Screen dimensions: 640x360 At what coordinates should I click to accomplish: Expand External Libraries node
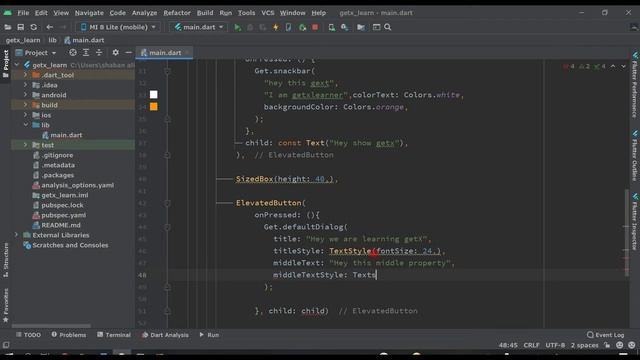click(x=16, y=235)
